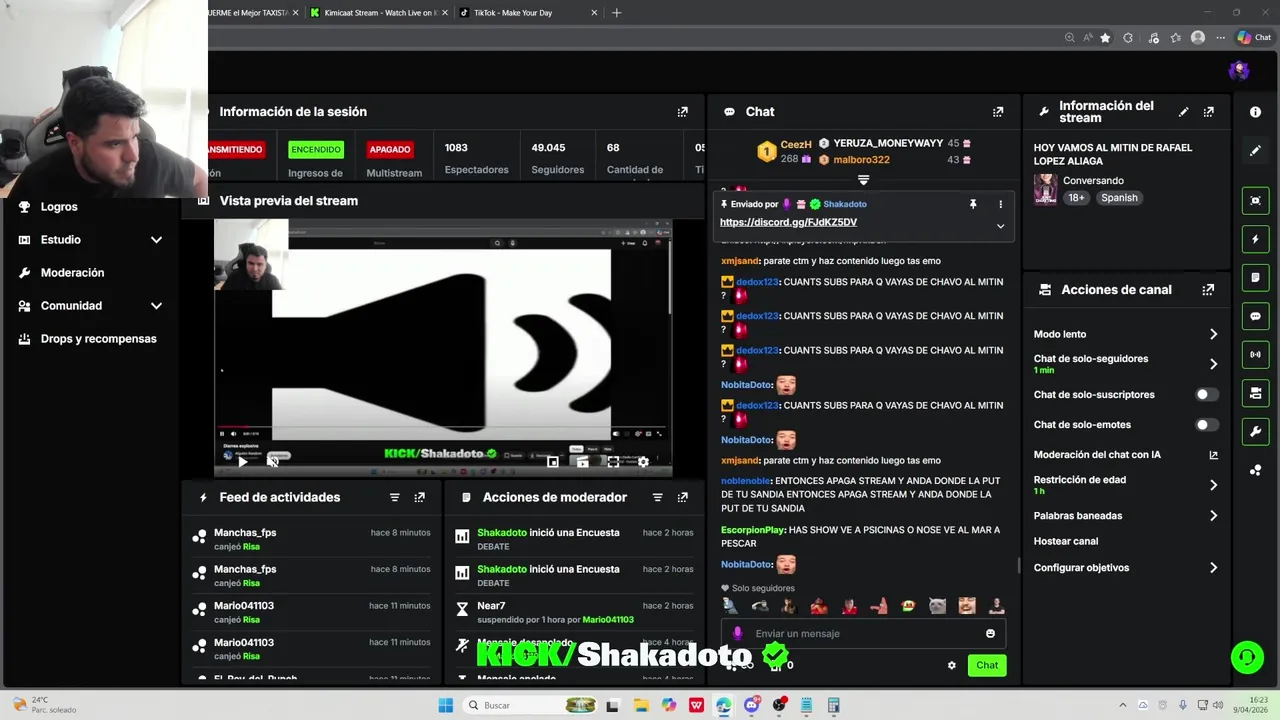
Task: Enable Chat de solo-emotes toggle
Action: [1207, 425]
